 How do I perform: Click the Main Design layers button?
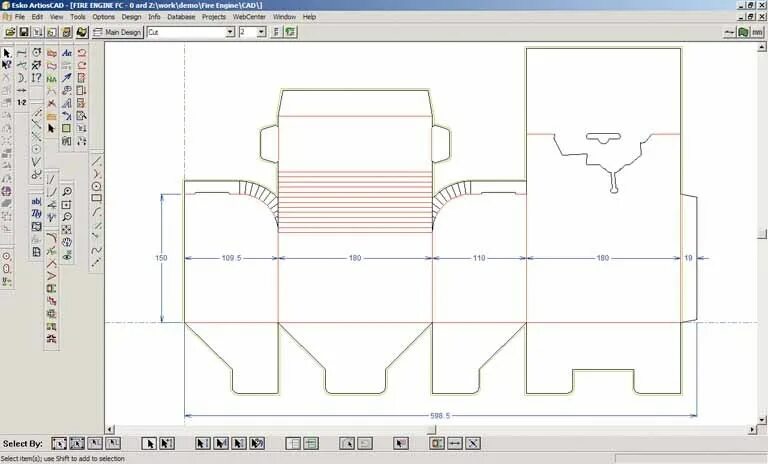tap(118, 32)
